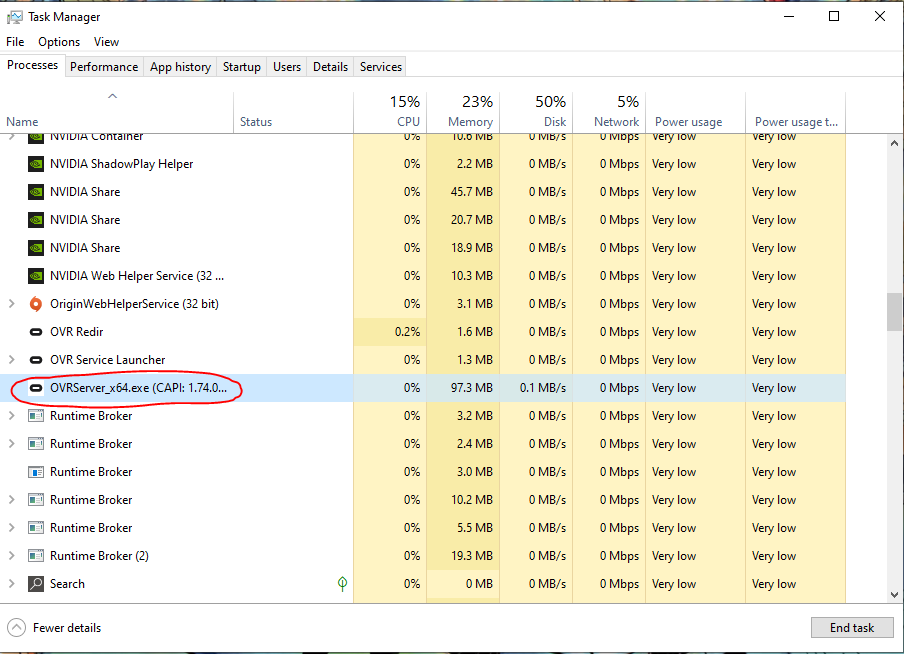Click the Task Manager title bar icon
904x654 pixels.
tap(14, 17)
